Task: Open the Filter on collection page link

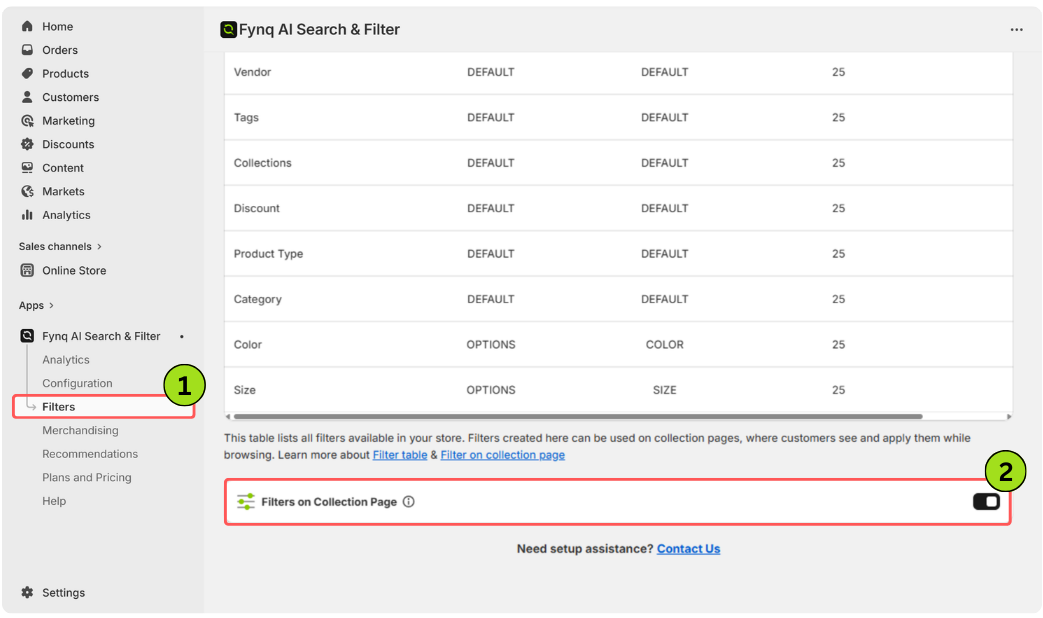Action: click(x=502, y=455)
